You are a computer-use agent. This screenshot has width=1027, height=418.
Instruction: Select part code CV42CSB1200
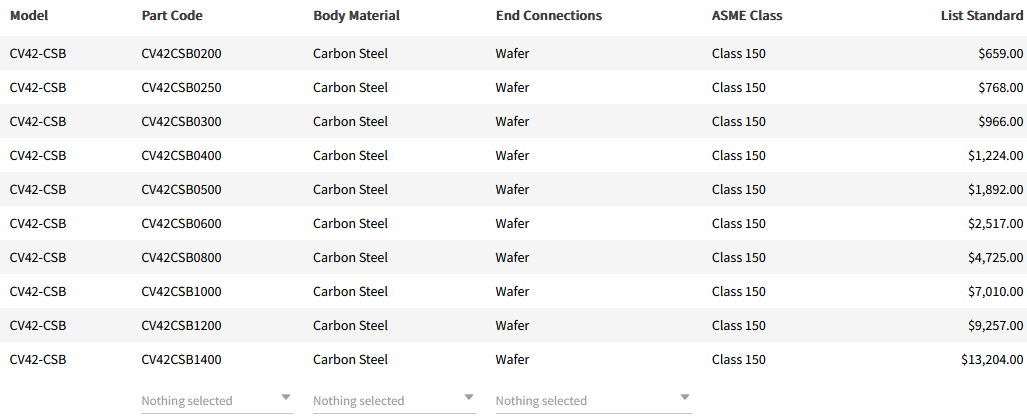[181, 325]
